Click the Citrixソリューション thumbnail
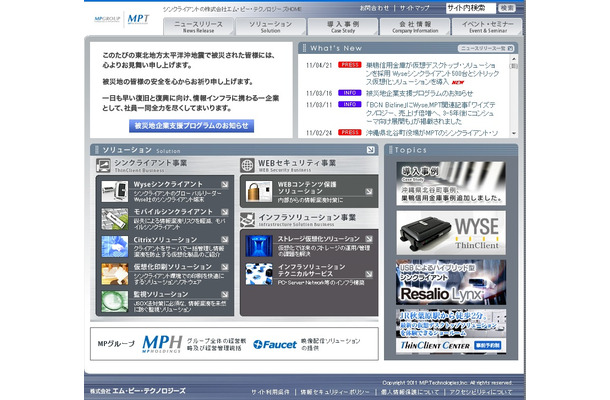This screenshot has width=610, height=400. 115,247
